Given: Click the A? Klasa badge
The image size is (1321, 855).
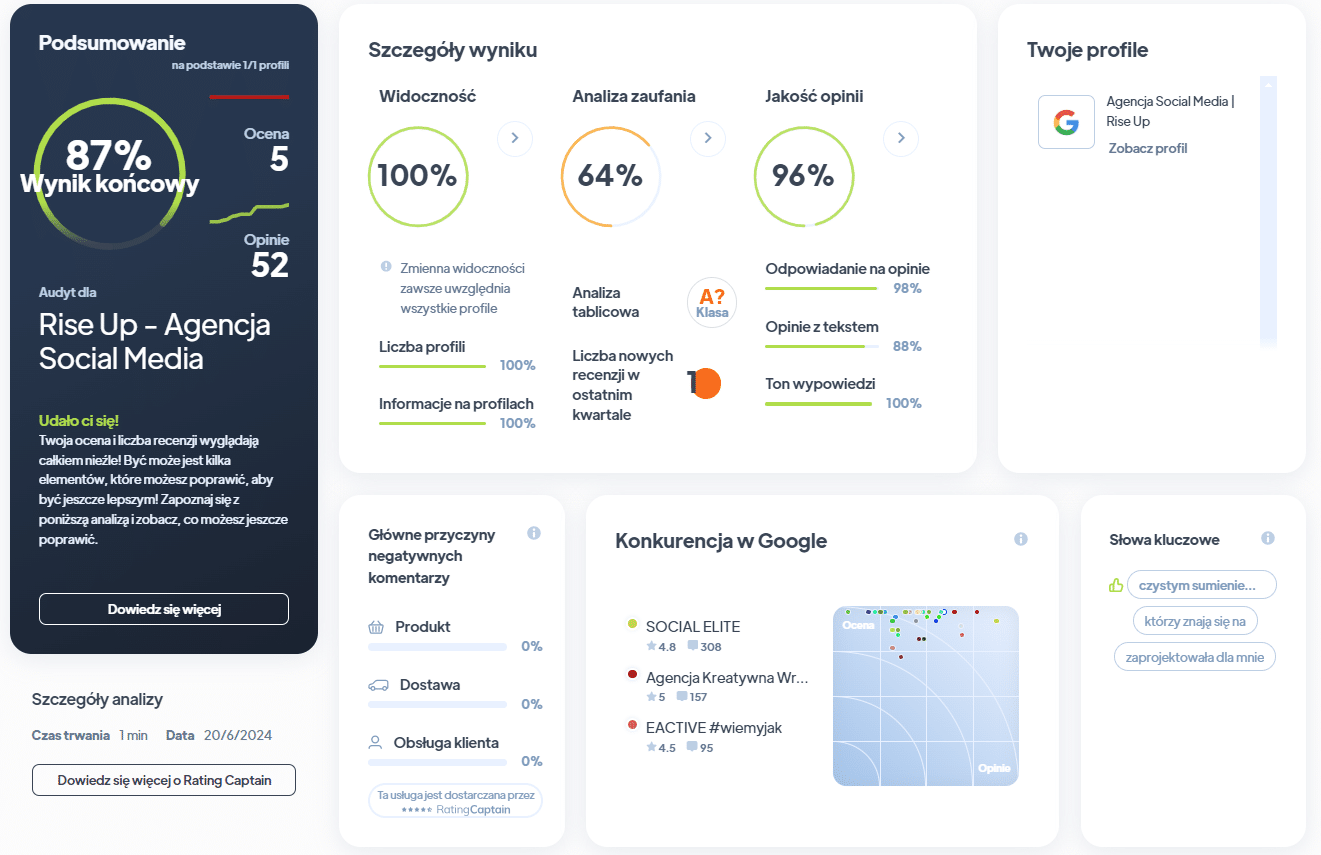Looking at the screenshot, I should [x=712, y=302].
